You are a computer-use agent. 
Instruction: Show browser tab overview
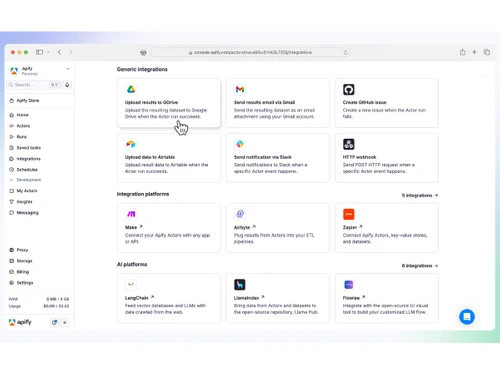click(487, 52)
